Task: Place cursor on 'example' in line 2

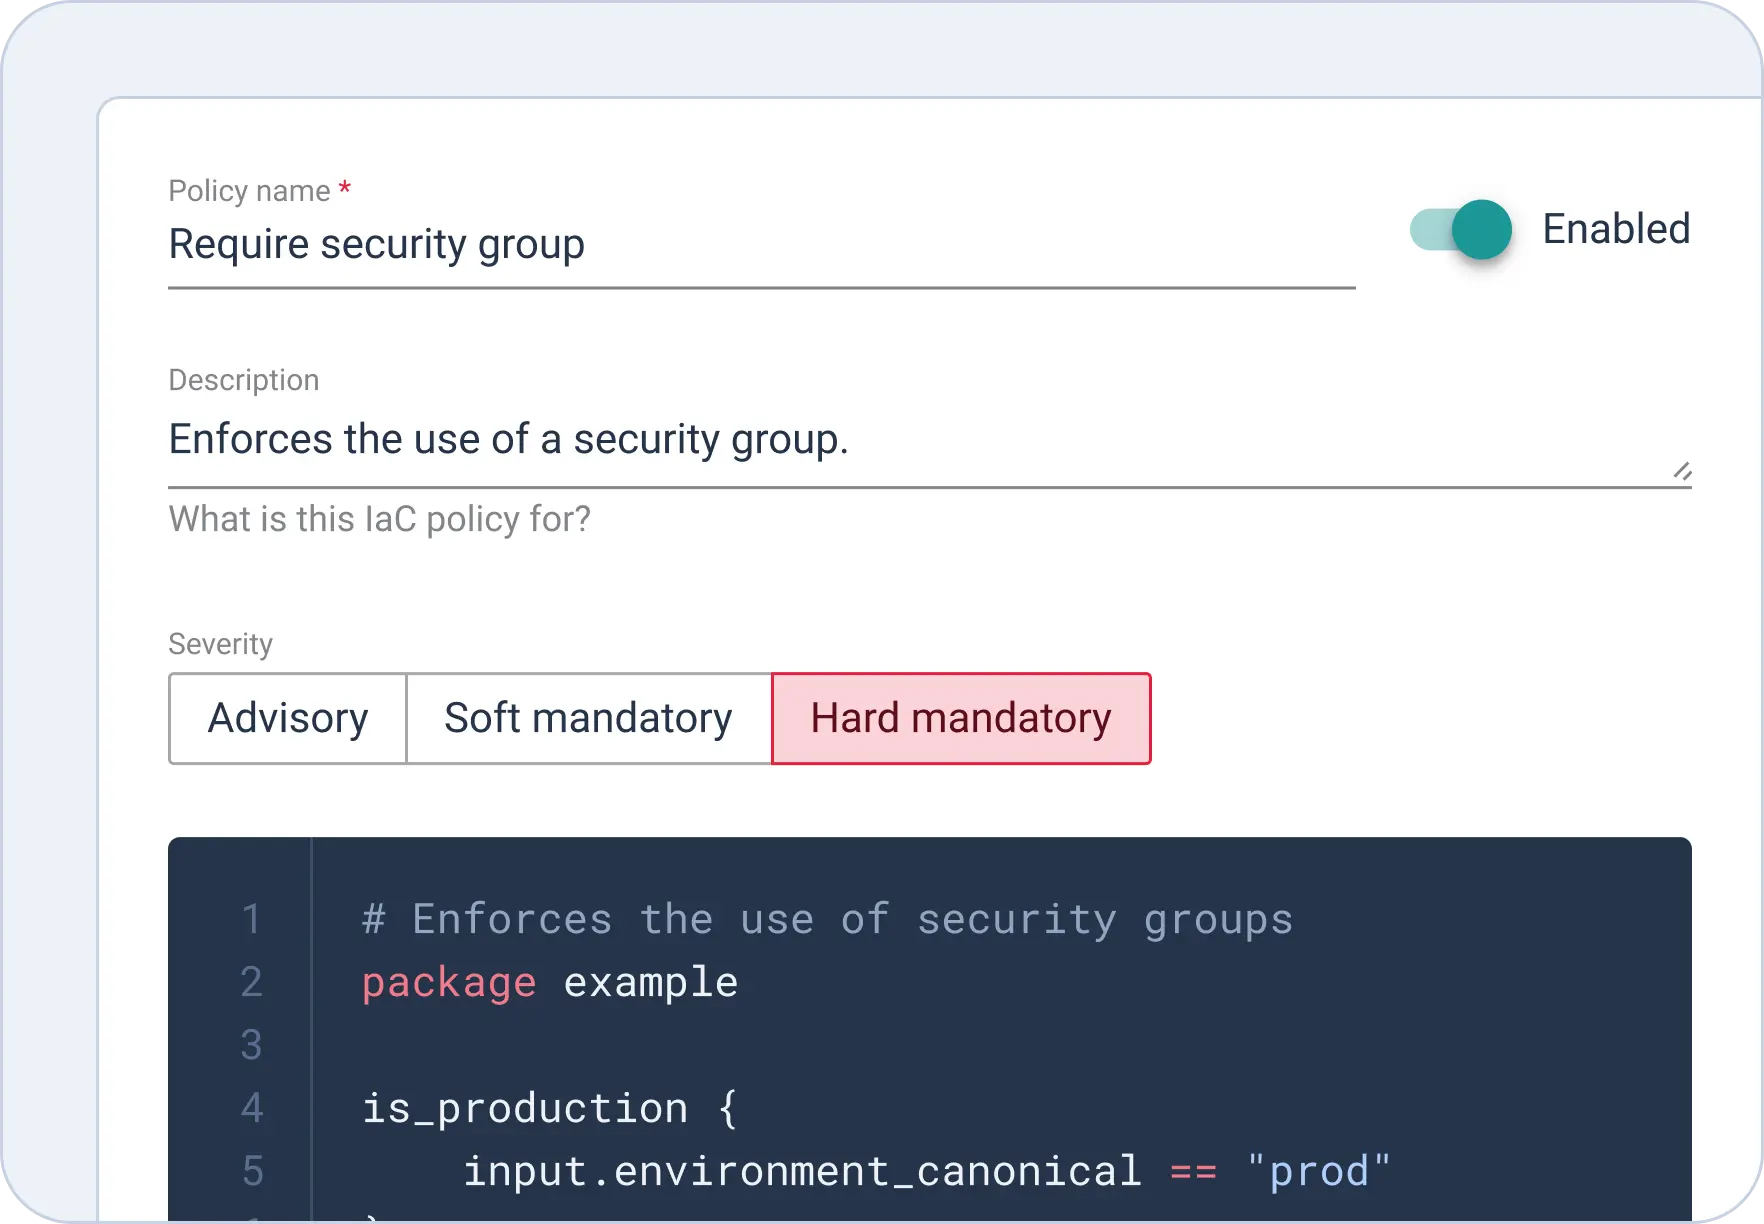Action: point(651,983)
